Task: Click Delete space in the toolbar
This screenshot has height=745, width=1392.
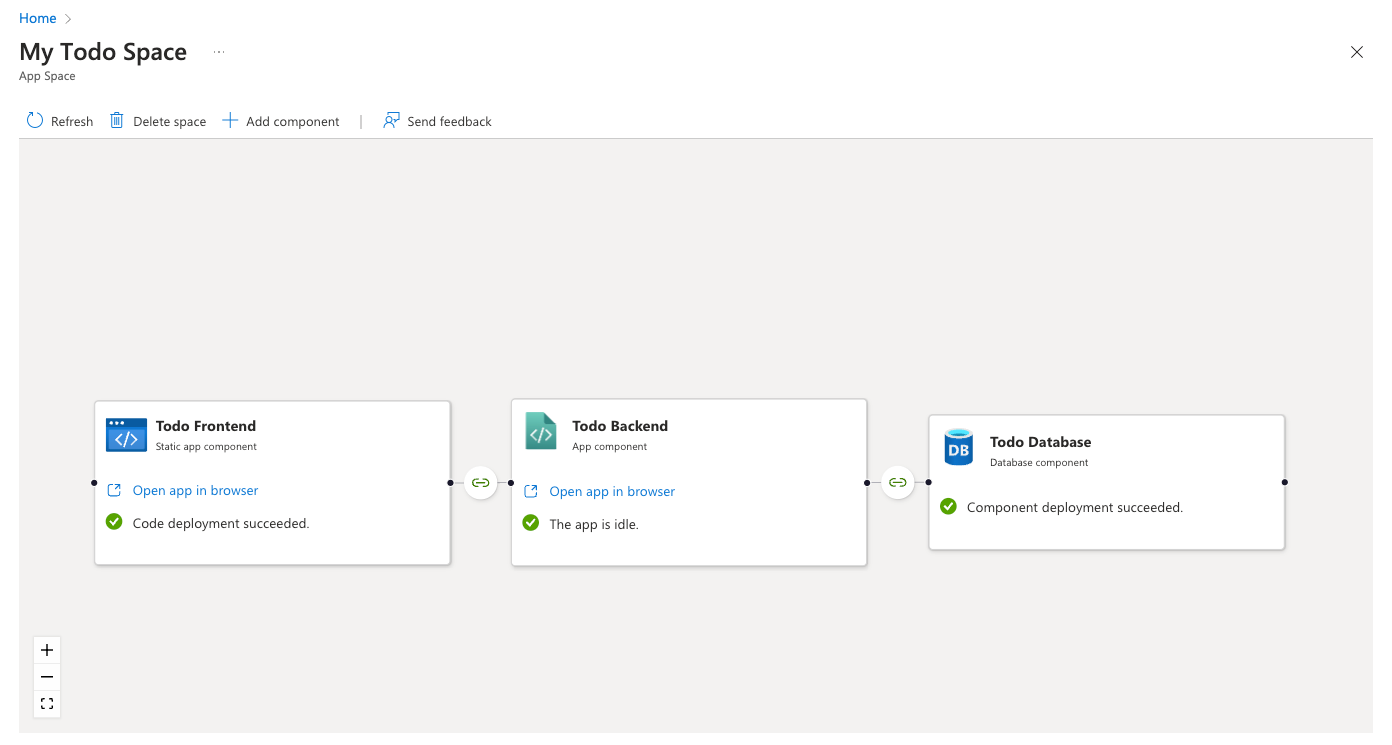Action: 157,120
